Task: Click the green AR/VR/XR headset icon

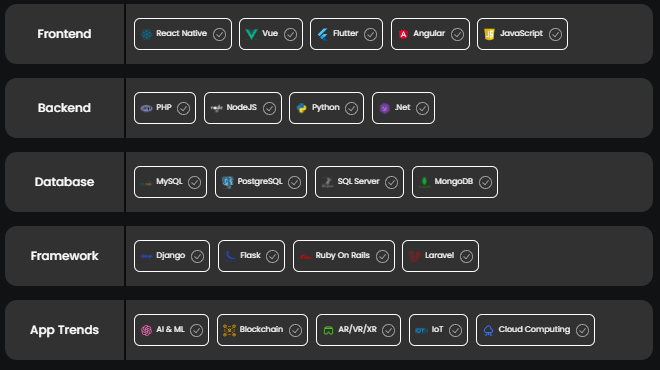Action: coord(328,330)
